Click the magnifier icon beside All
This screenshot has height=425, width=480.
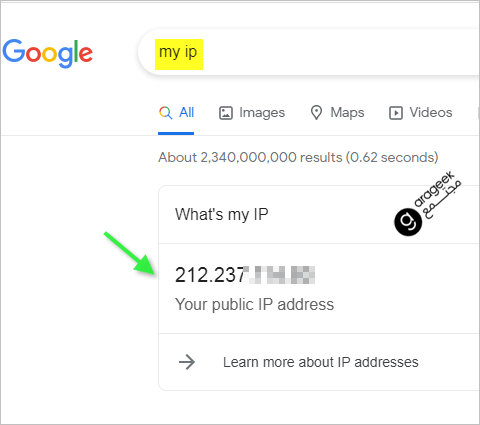pos(165,113)
